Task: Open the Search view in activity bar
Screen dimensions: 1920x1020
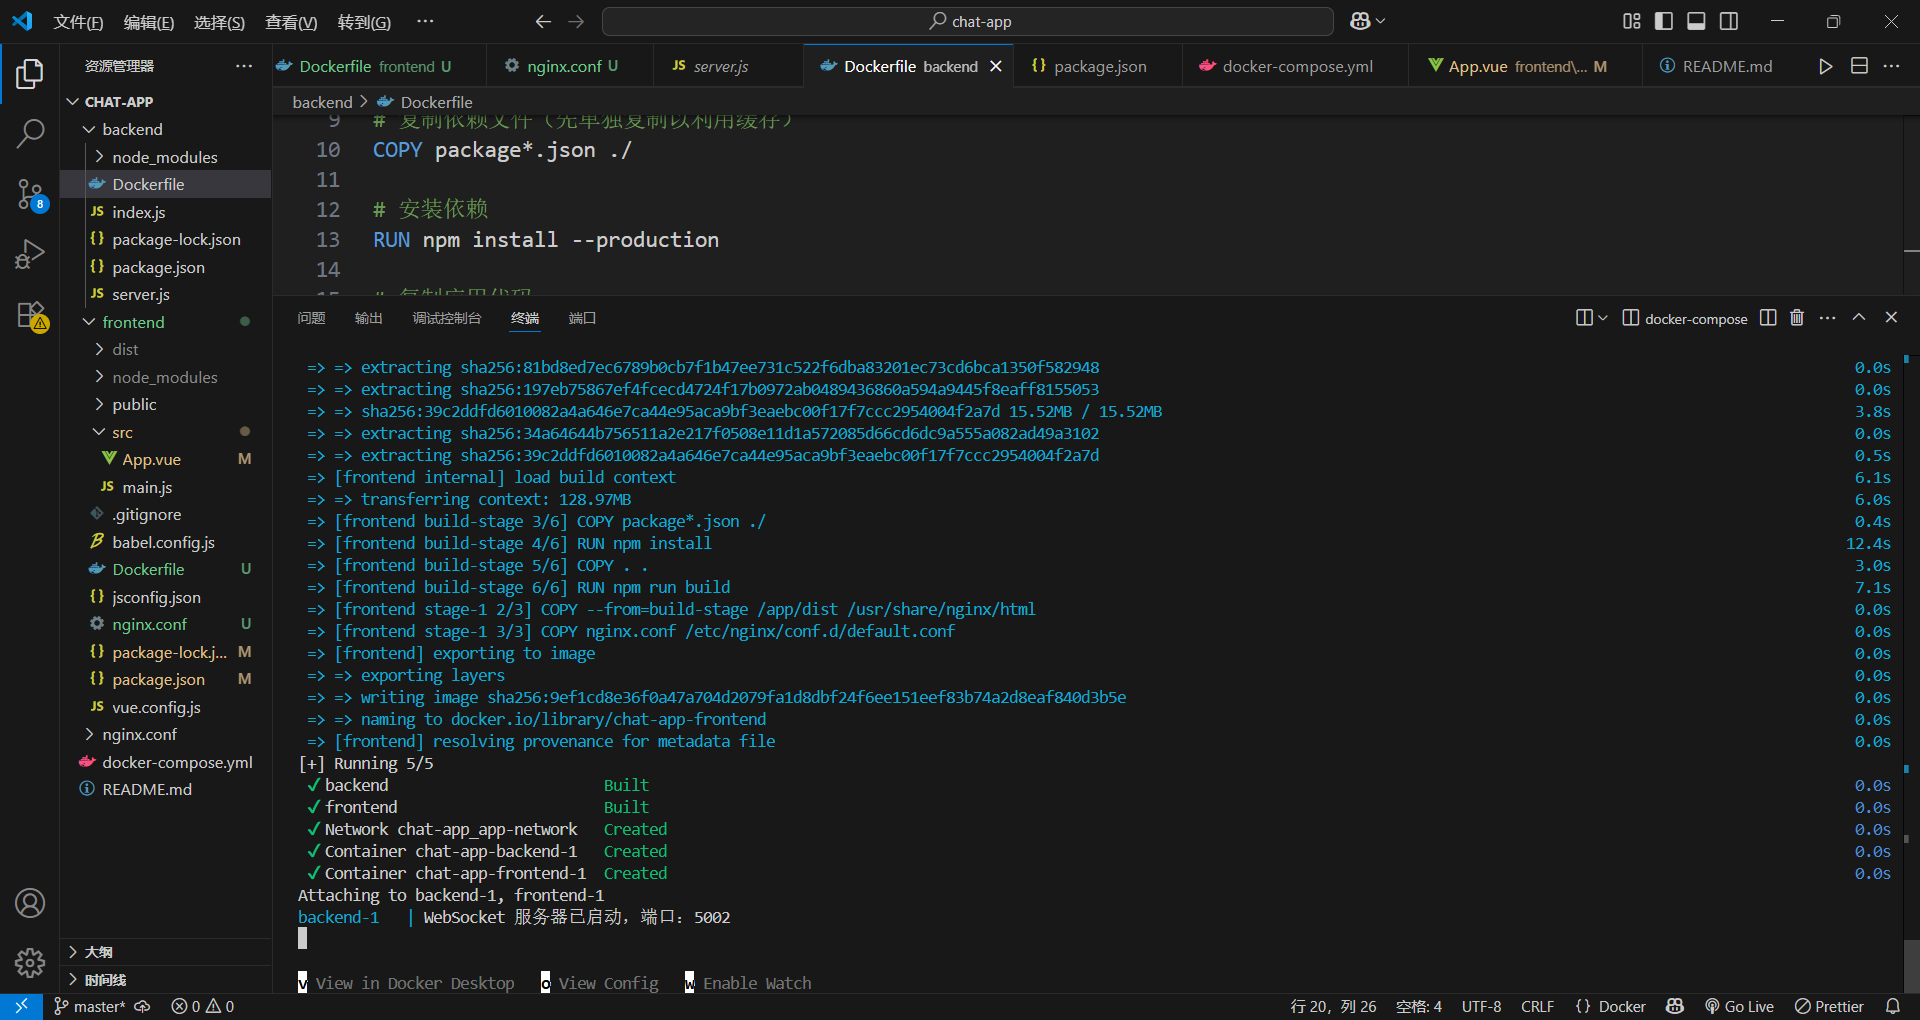Action: 30,134
